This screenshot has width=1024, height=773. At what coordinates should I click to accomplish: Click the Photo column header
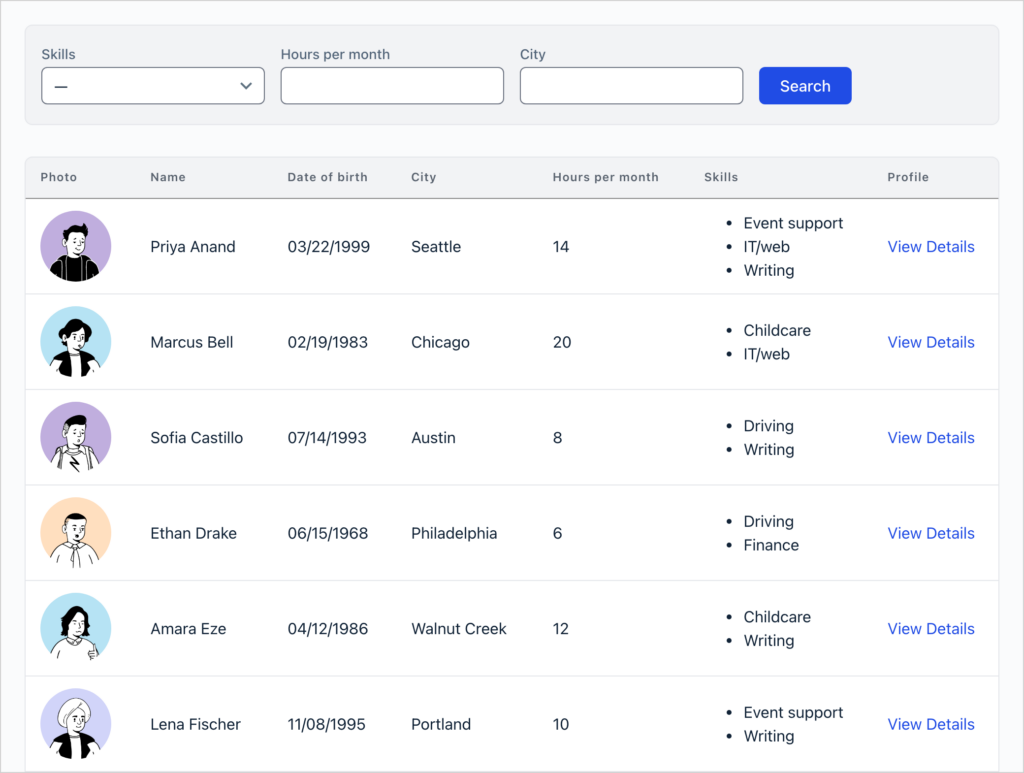tap(59, 177)
